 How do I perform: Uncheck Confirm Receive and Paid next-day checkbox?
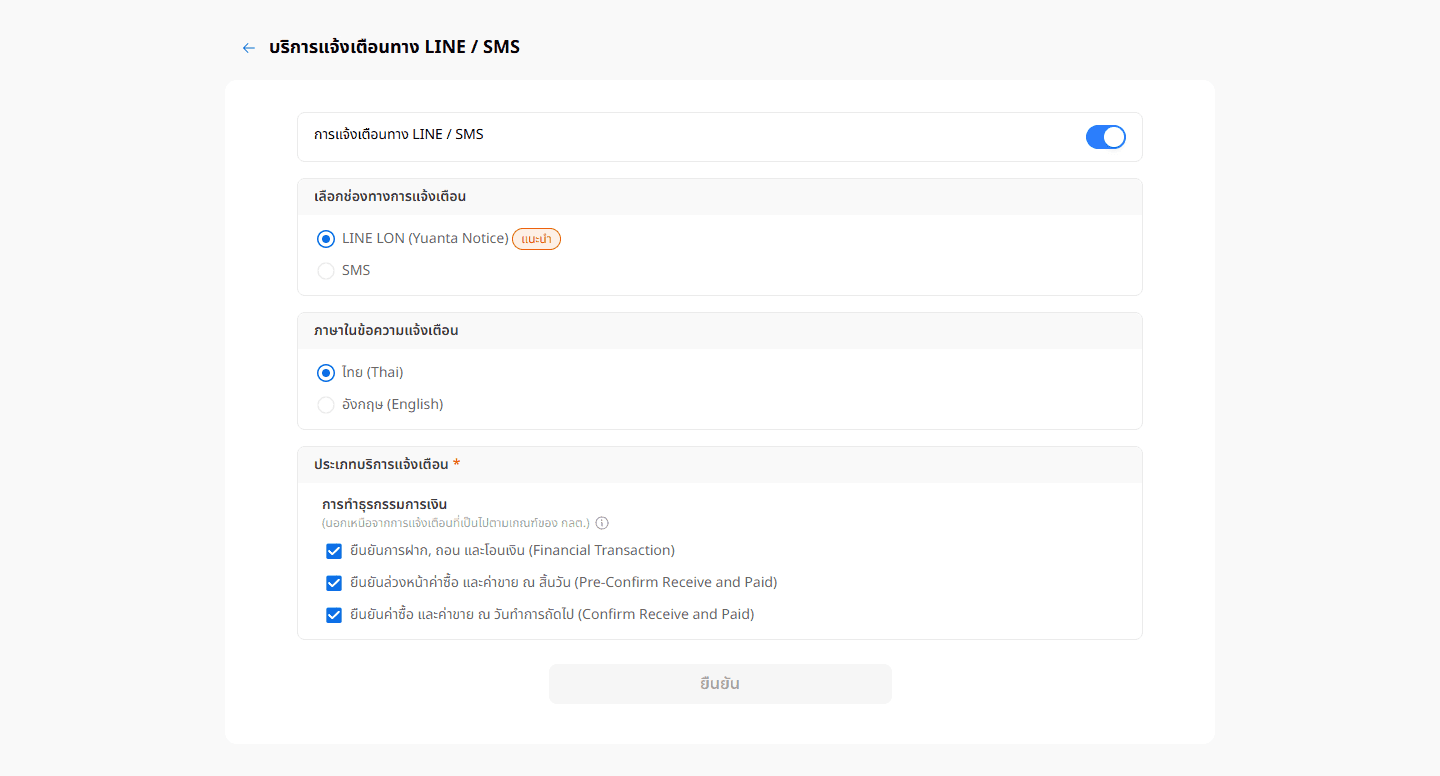[x=334, y=615]
